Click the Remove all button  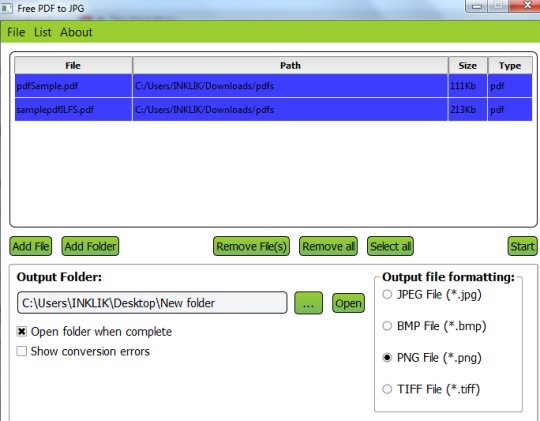tap(328, 246)
